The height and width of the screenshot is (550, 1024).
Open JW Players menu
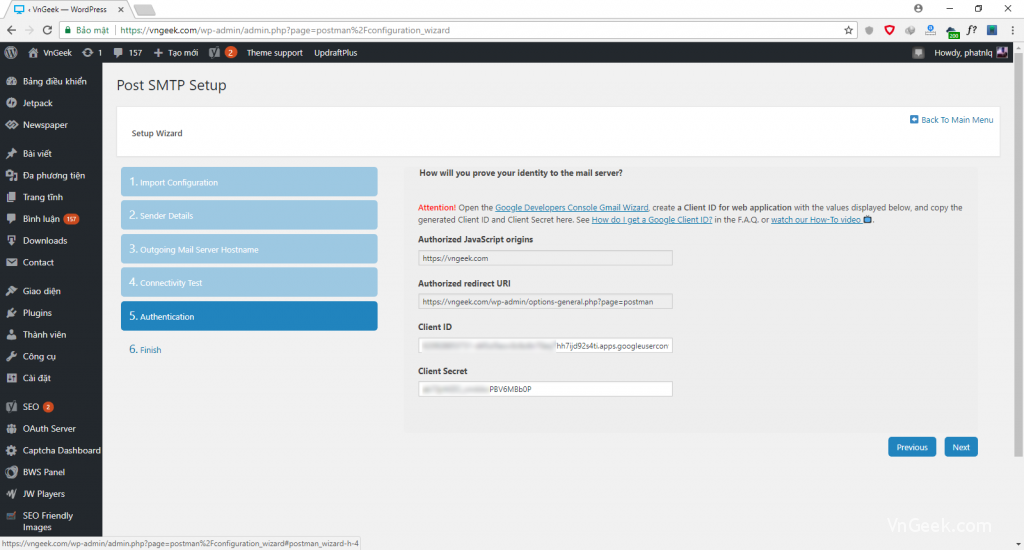[x=51, y=494]
